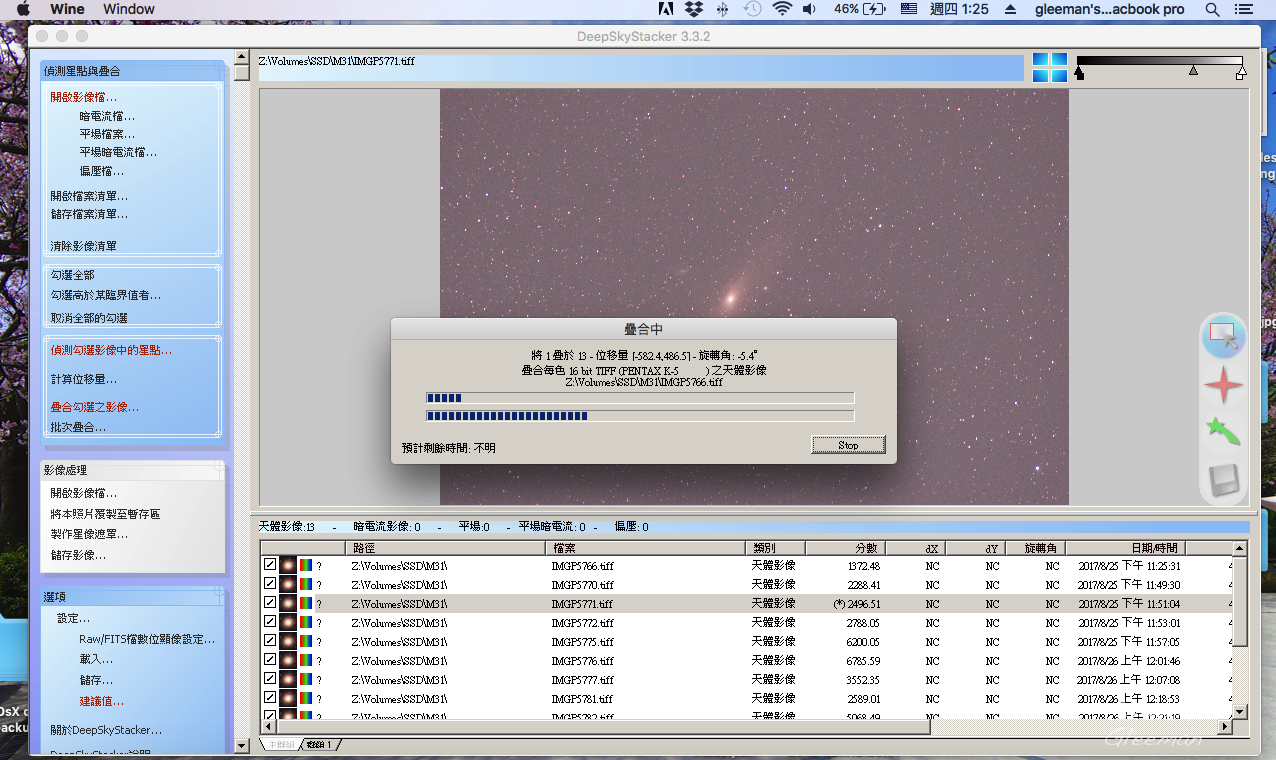Screen dimensions: 1276x760
Task: Open the Wi-Fi status menu
Action: click(781, 9)
